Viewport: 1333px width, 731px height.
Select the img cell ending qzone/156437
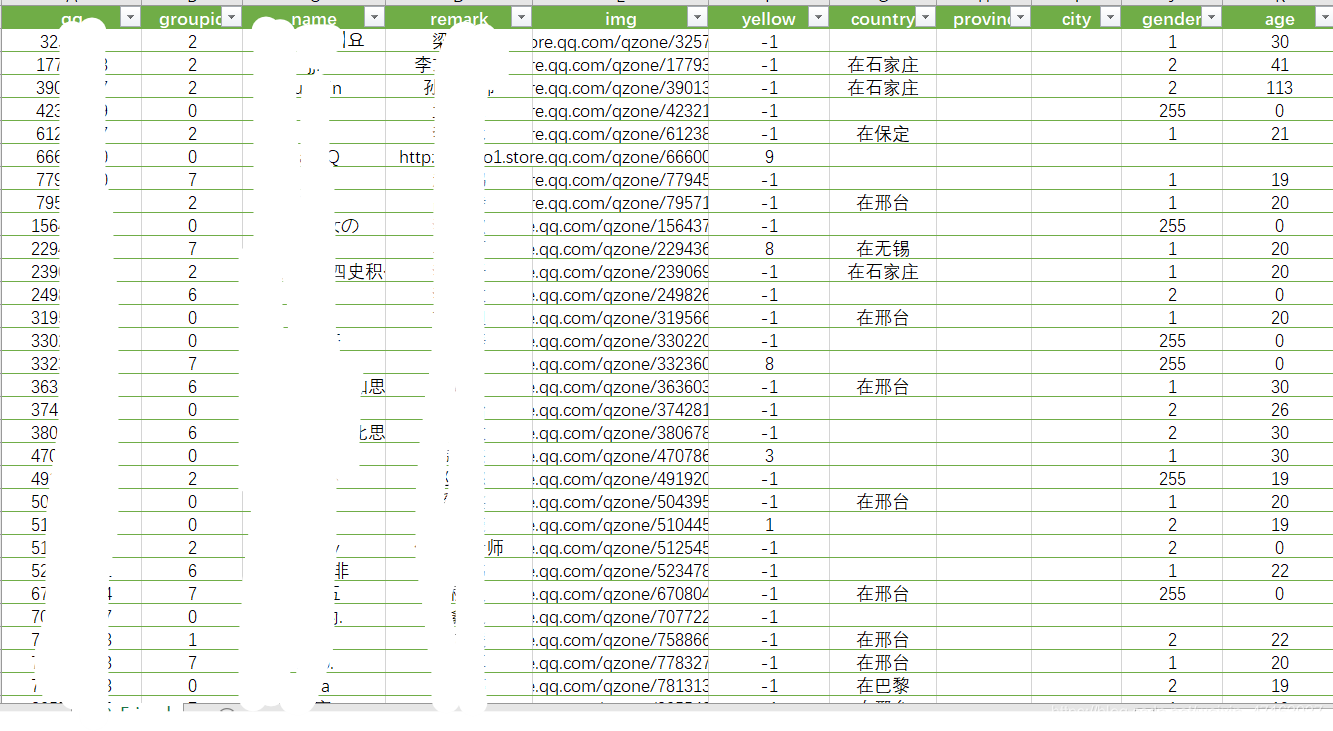point(620,226)
